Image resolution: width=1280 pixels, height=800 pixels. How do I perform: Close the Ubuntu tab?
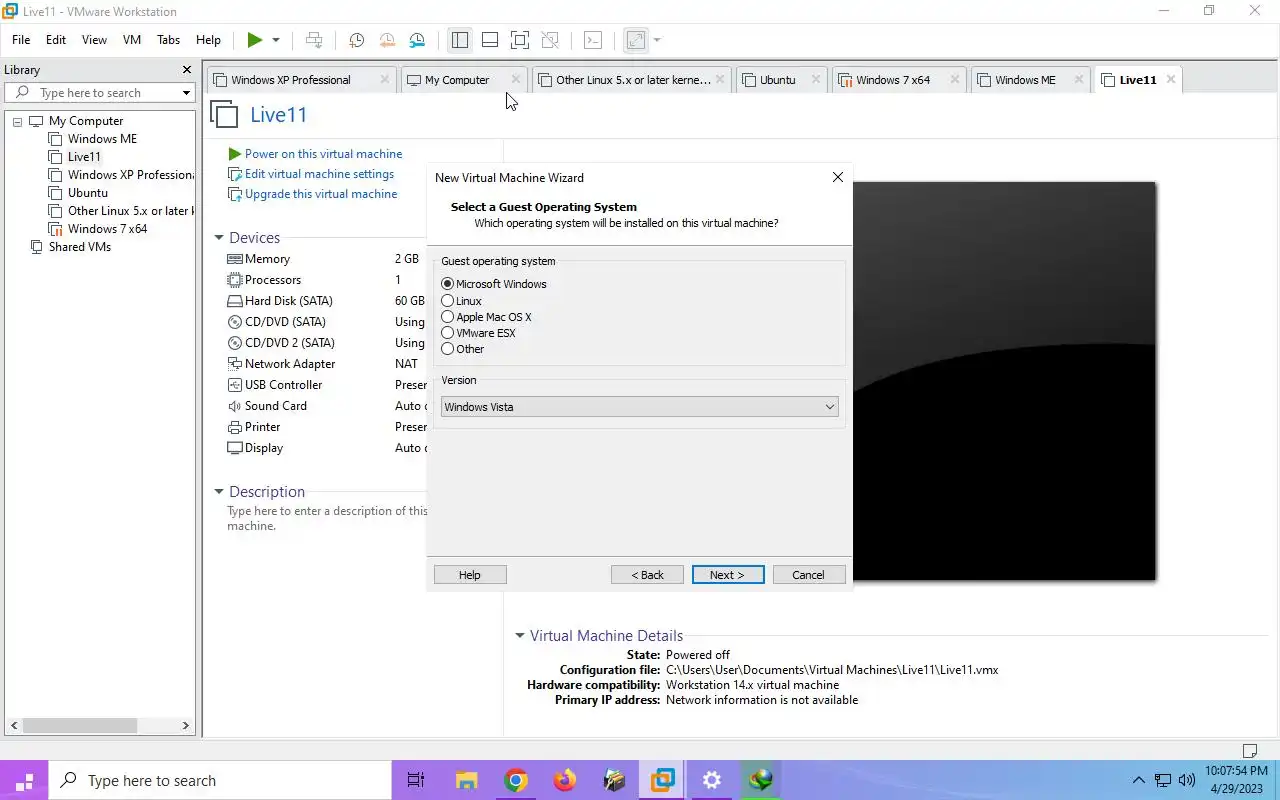tap(816, 80)
